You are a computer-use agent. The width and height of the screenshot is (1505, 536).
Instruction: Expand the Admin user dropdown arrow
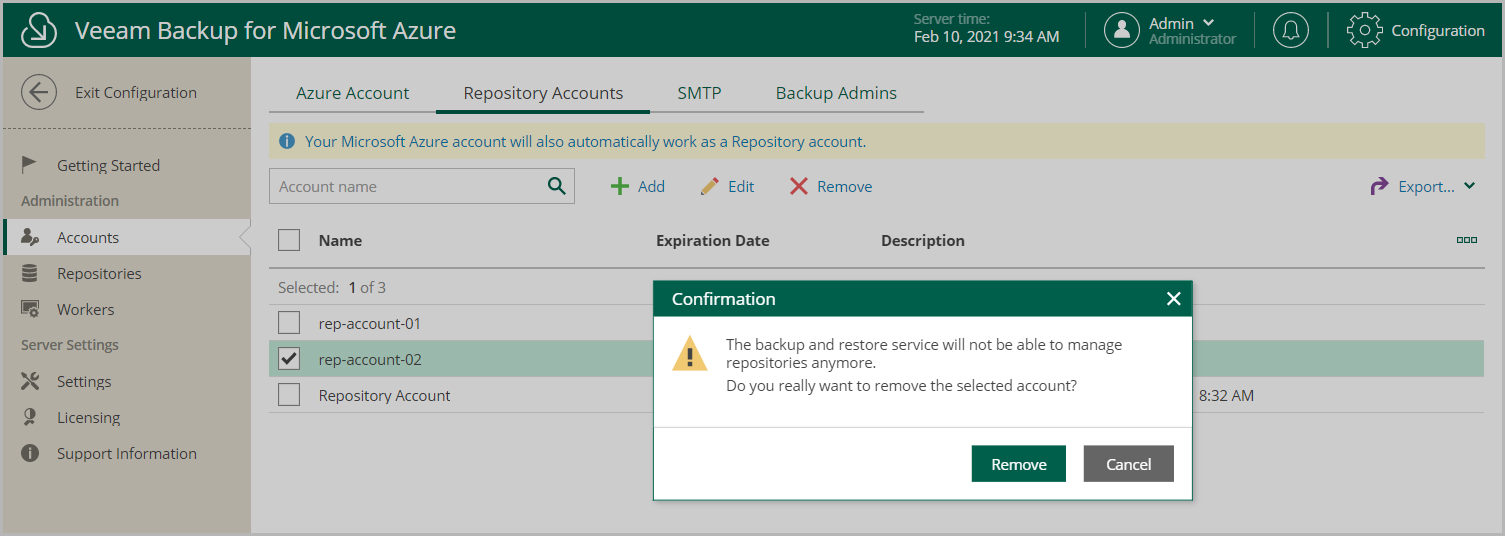[1208, 23]
